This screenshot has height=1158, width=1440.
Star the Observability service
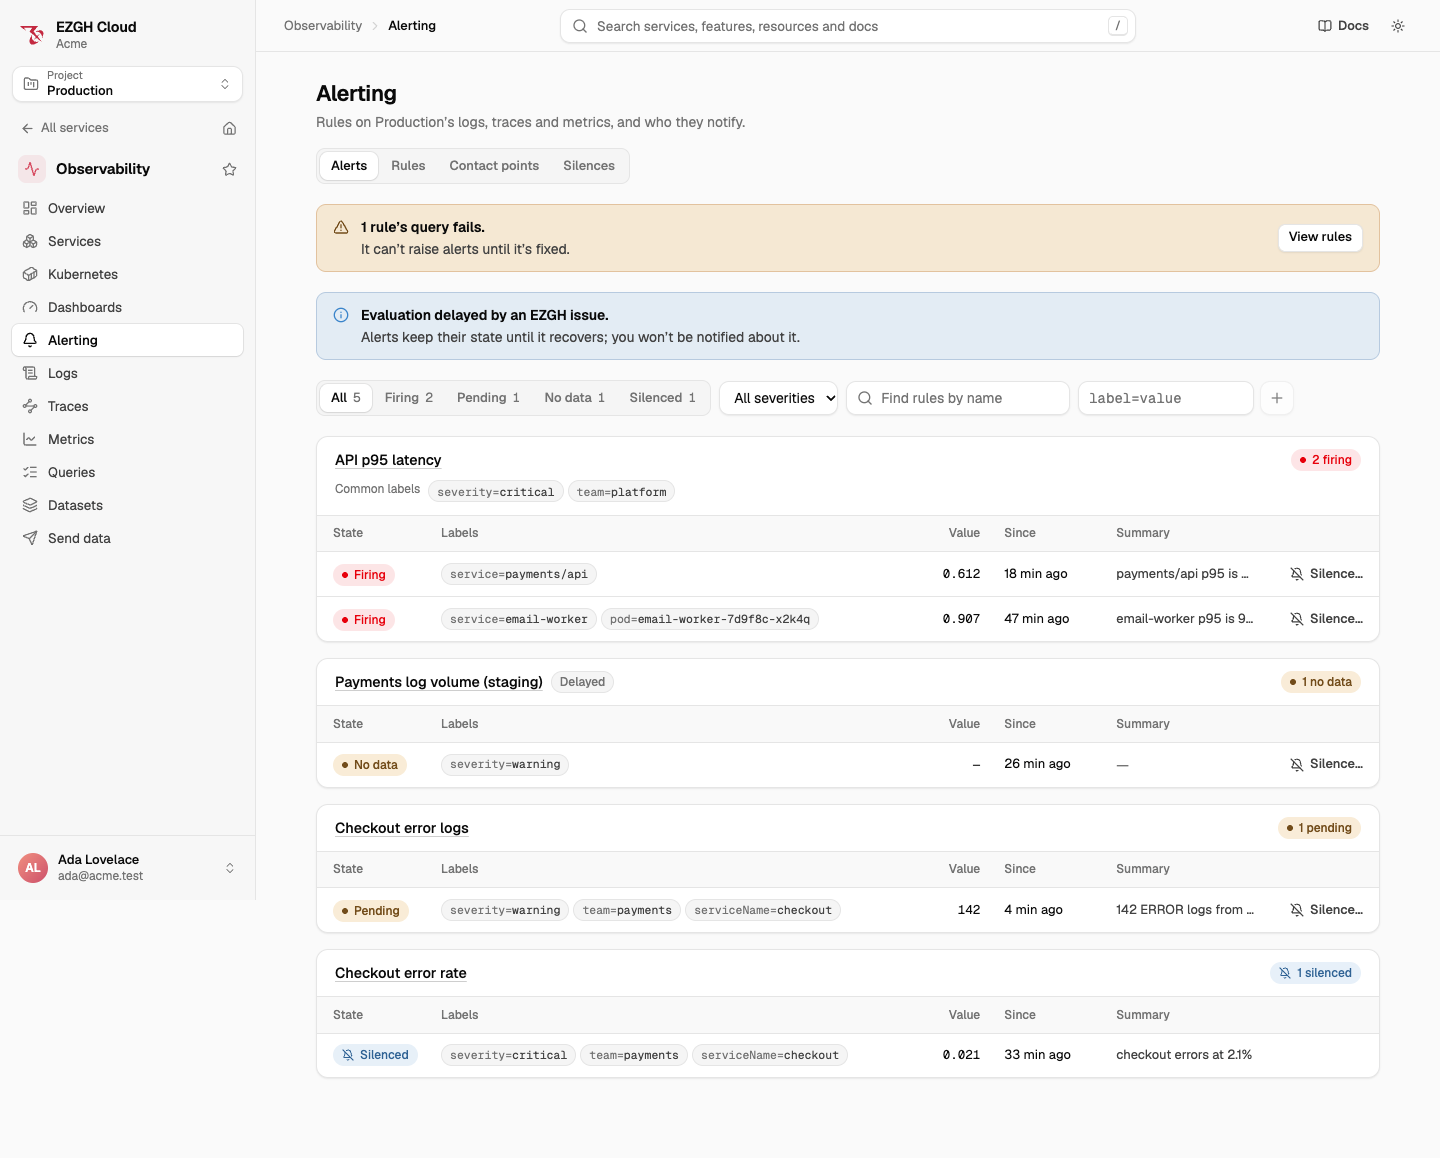click(229, 169)
